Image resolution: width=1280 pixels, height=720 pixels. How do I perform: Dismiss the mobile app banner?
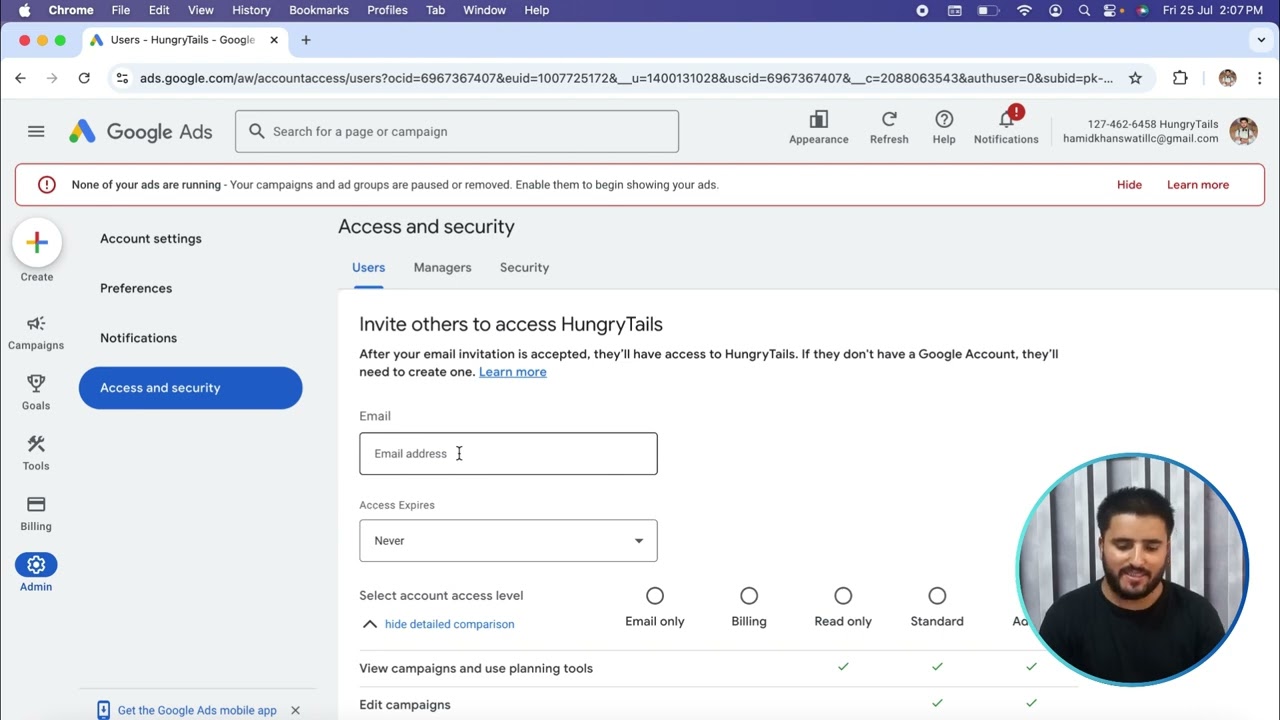pyautogui.click(x=295, y=710)
